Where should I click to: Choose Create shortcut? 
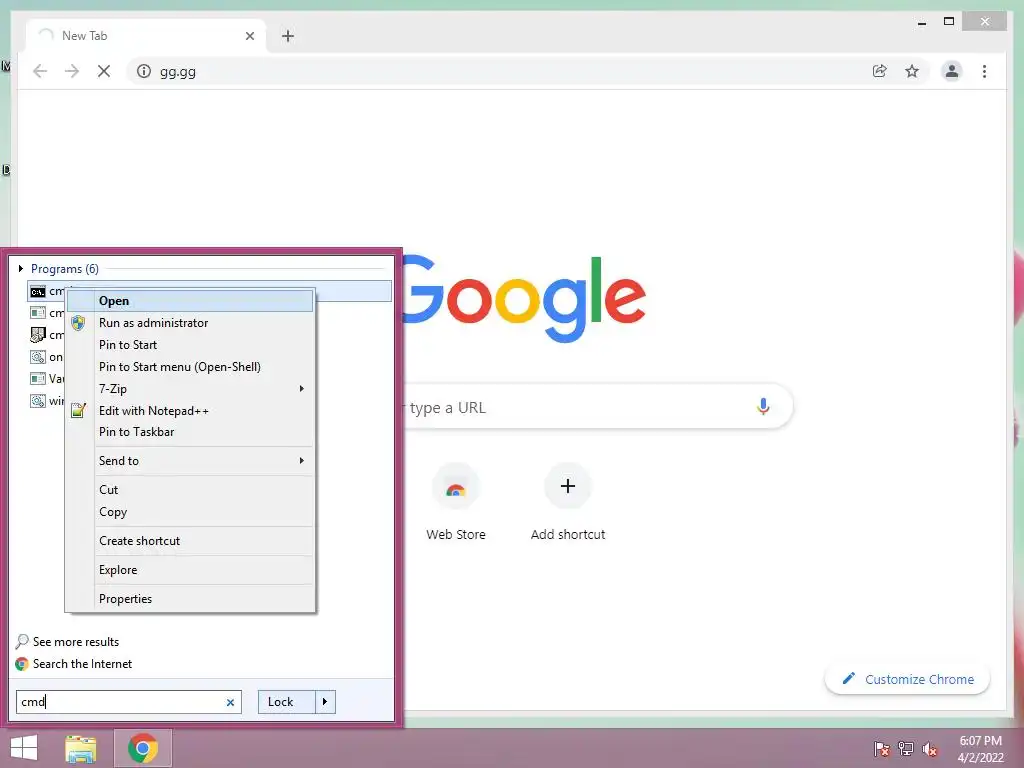coord(190,541)
